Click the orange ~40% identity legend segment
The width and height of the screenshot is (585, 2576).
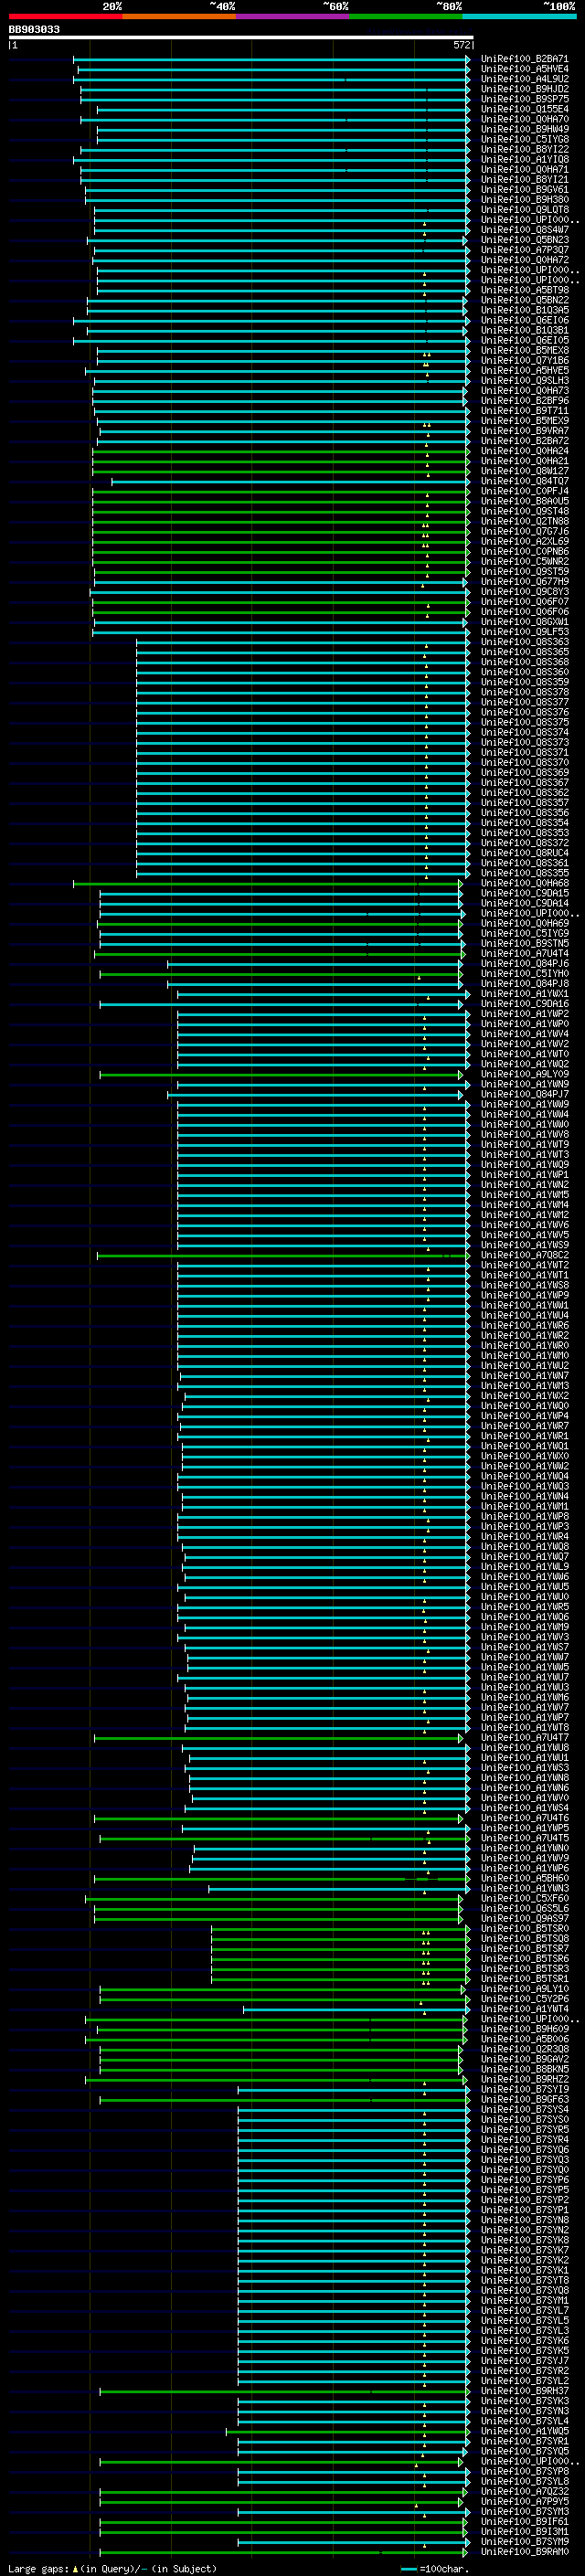(180, 17)
